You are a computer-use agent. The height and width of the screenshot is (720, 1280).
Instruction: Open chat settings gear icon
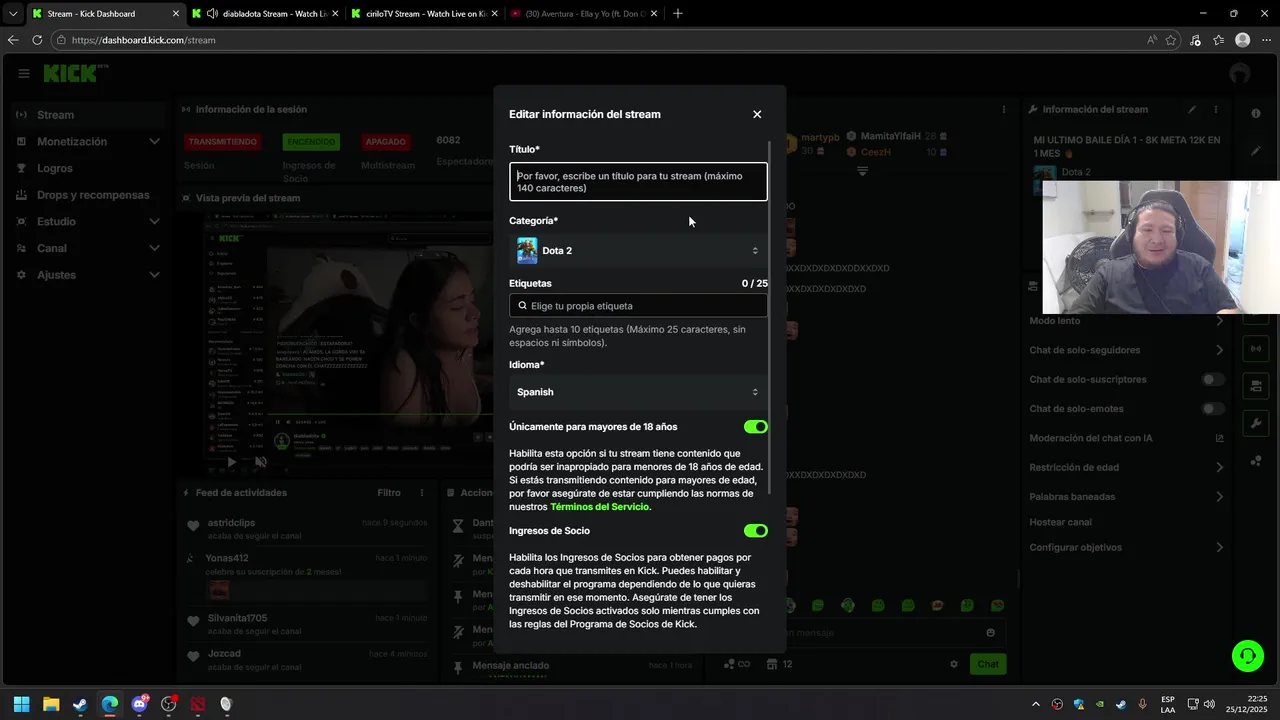coord(954,664)
